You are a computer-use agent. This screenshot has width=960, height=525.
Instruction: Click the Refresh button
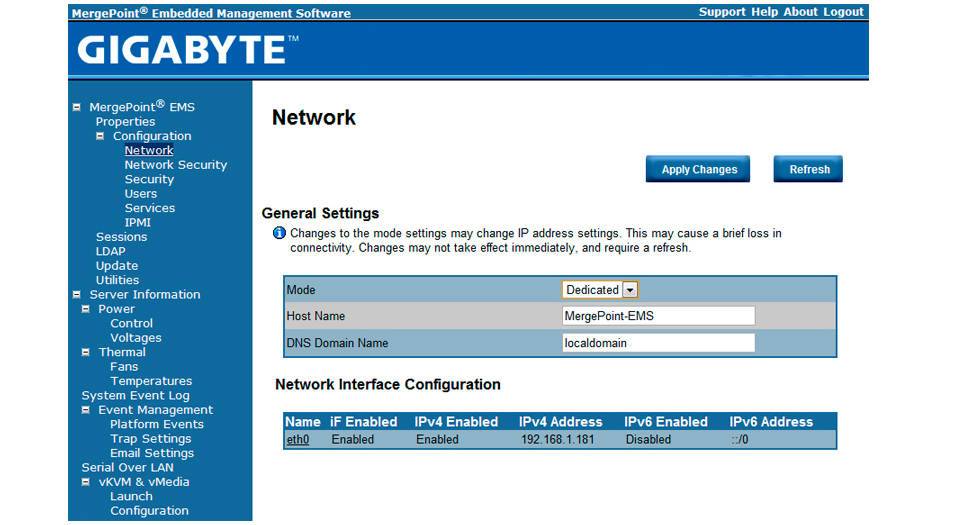(x=808, y=169)
